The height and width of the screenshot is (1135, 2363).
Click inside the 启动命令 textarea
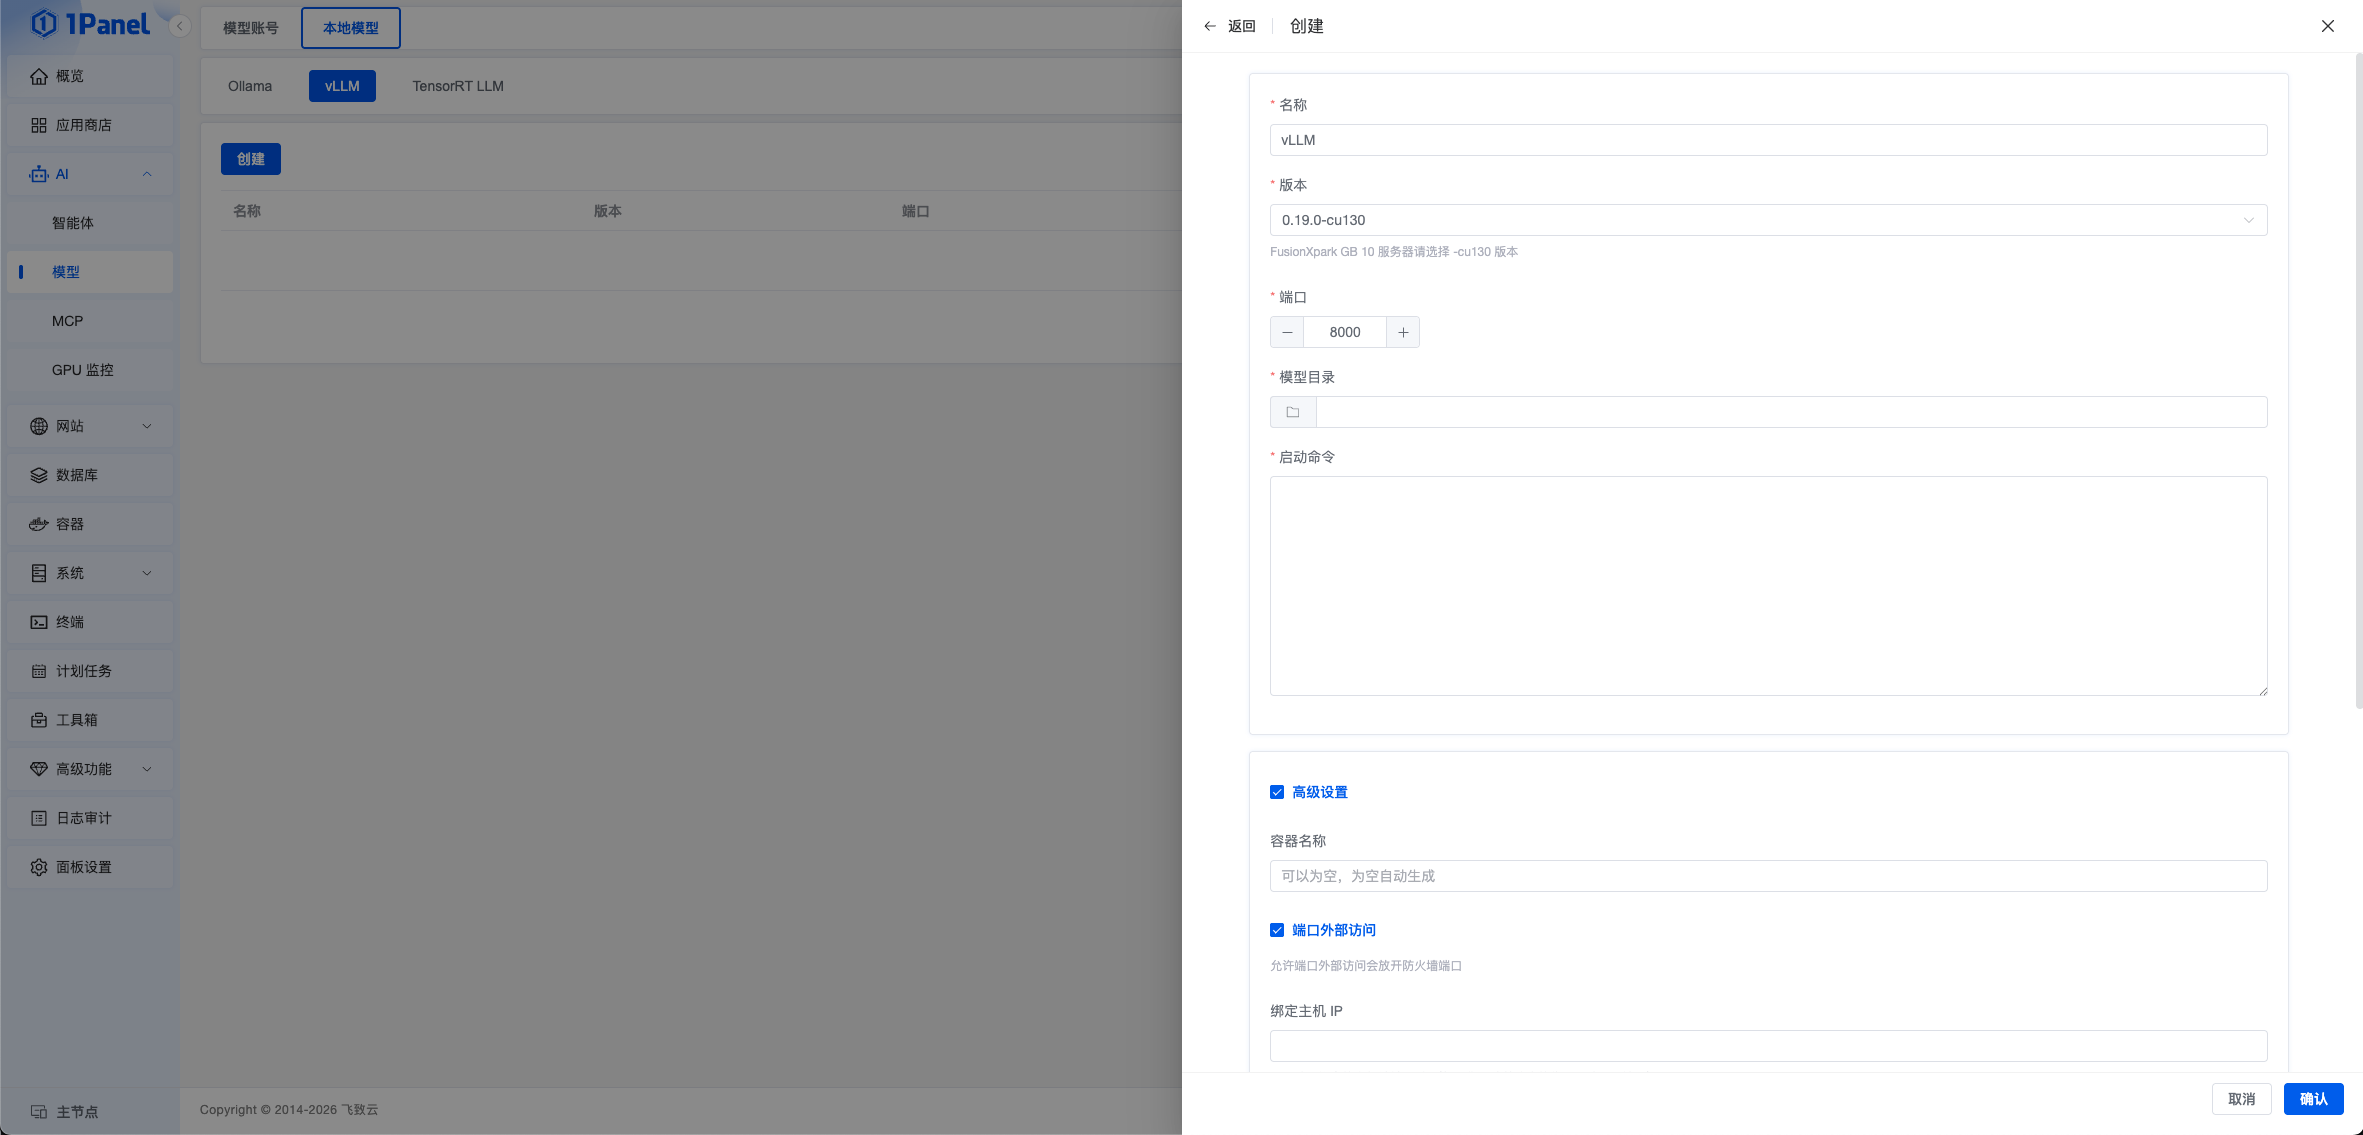point(1767,586)
